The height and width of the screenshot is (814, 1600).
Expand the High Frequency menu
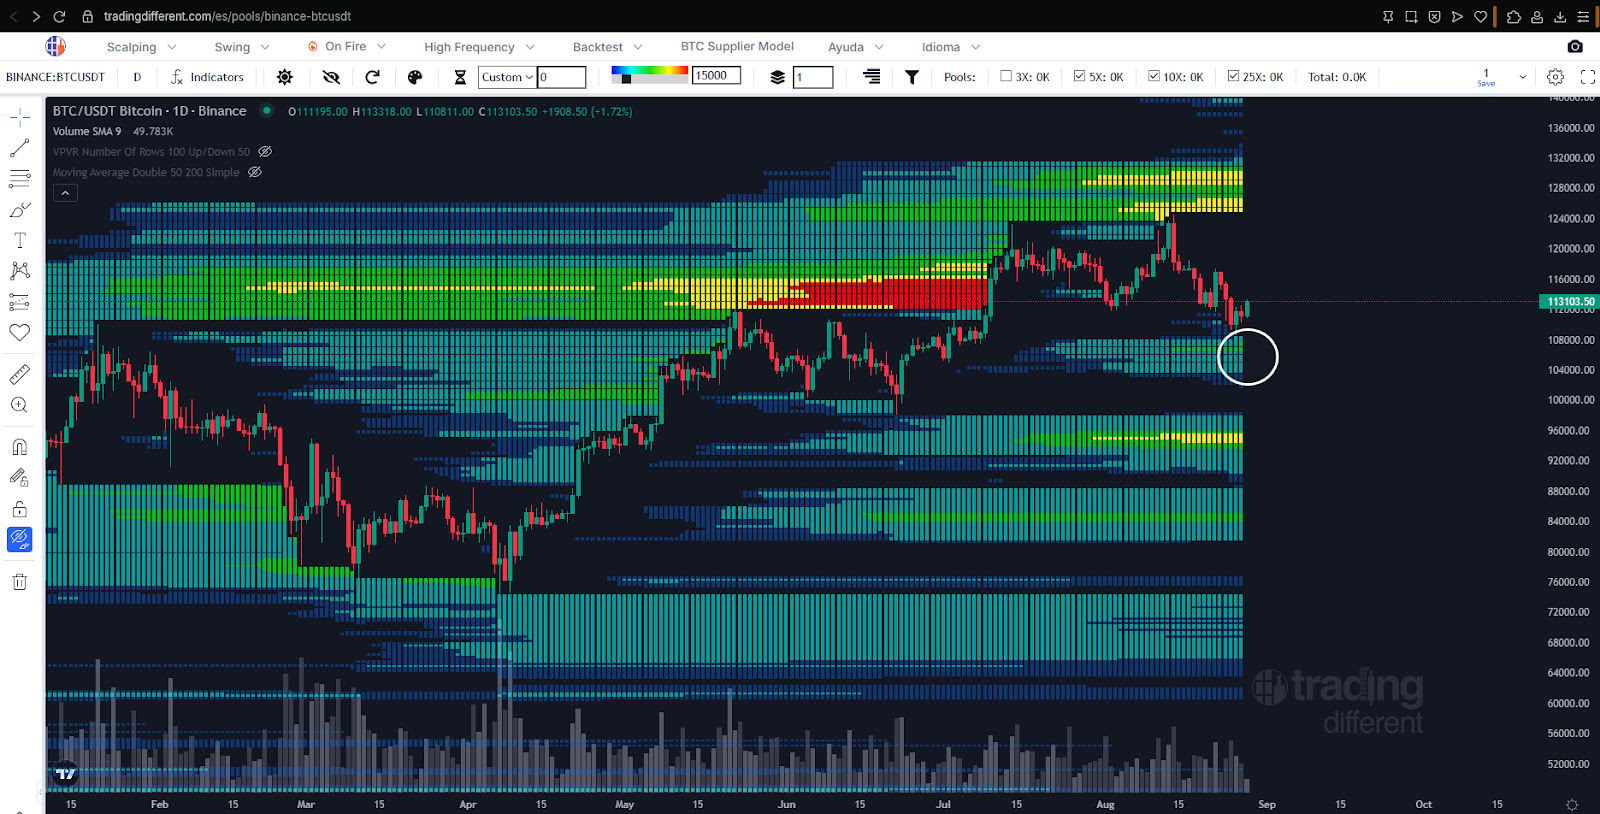[479, 47]
